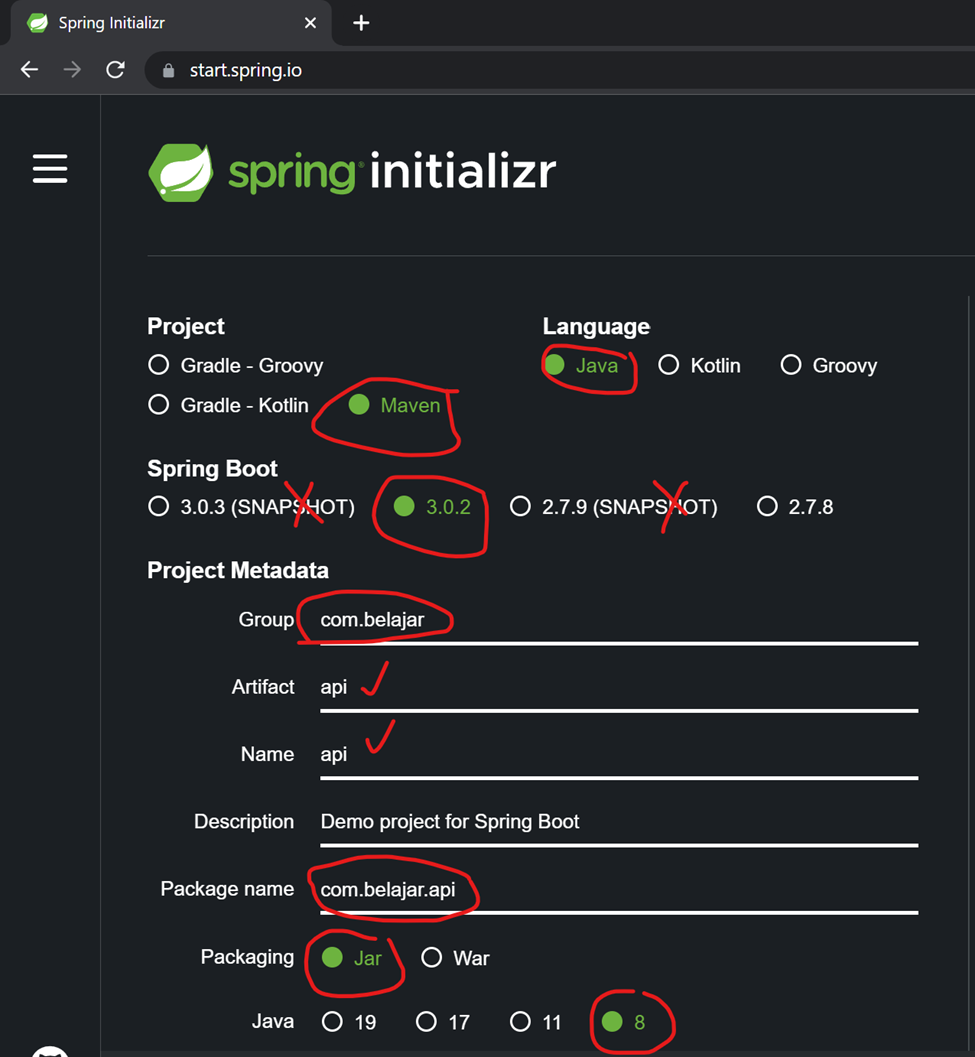This screenshot has width=975, height=1057.
Task: Click the browser back arrow
Action: pos(29,69)
